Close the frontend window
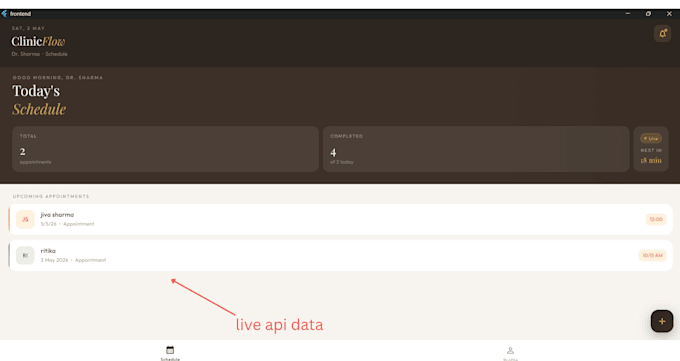The height and width of the screenshot is (361, 680). pos(669,14)
